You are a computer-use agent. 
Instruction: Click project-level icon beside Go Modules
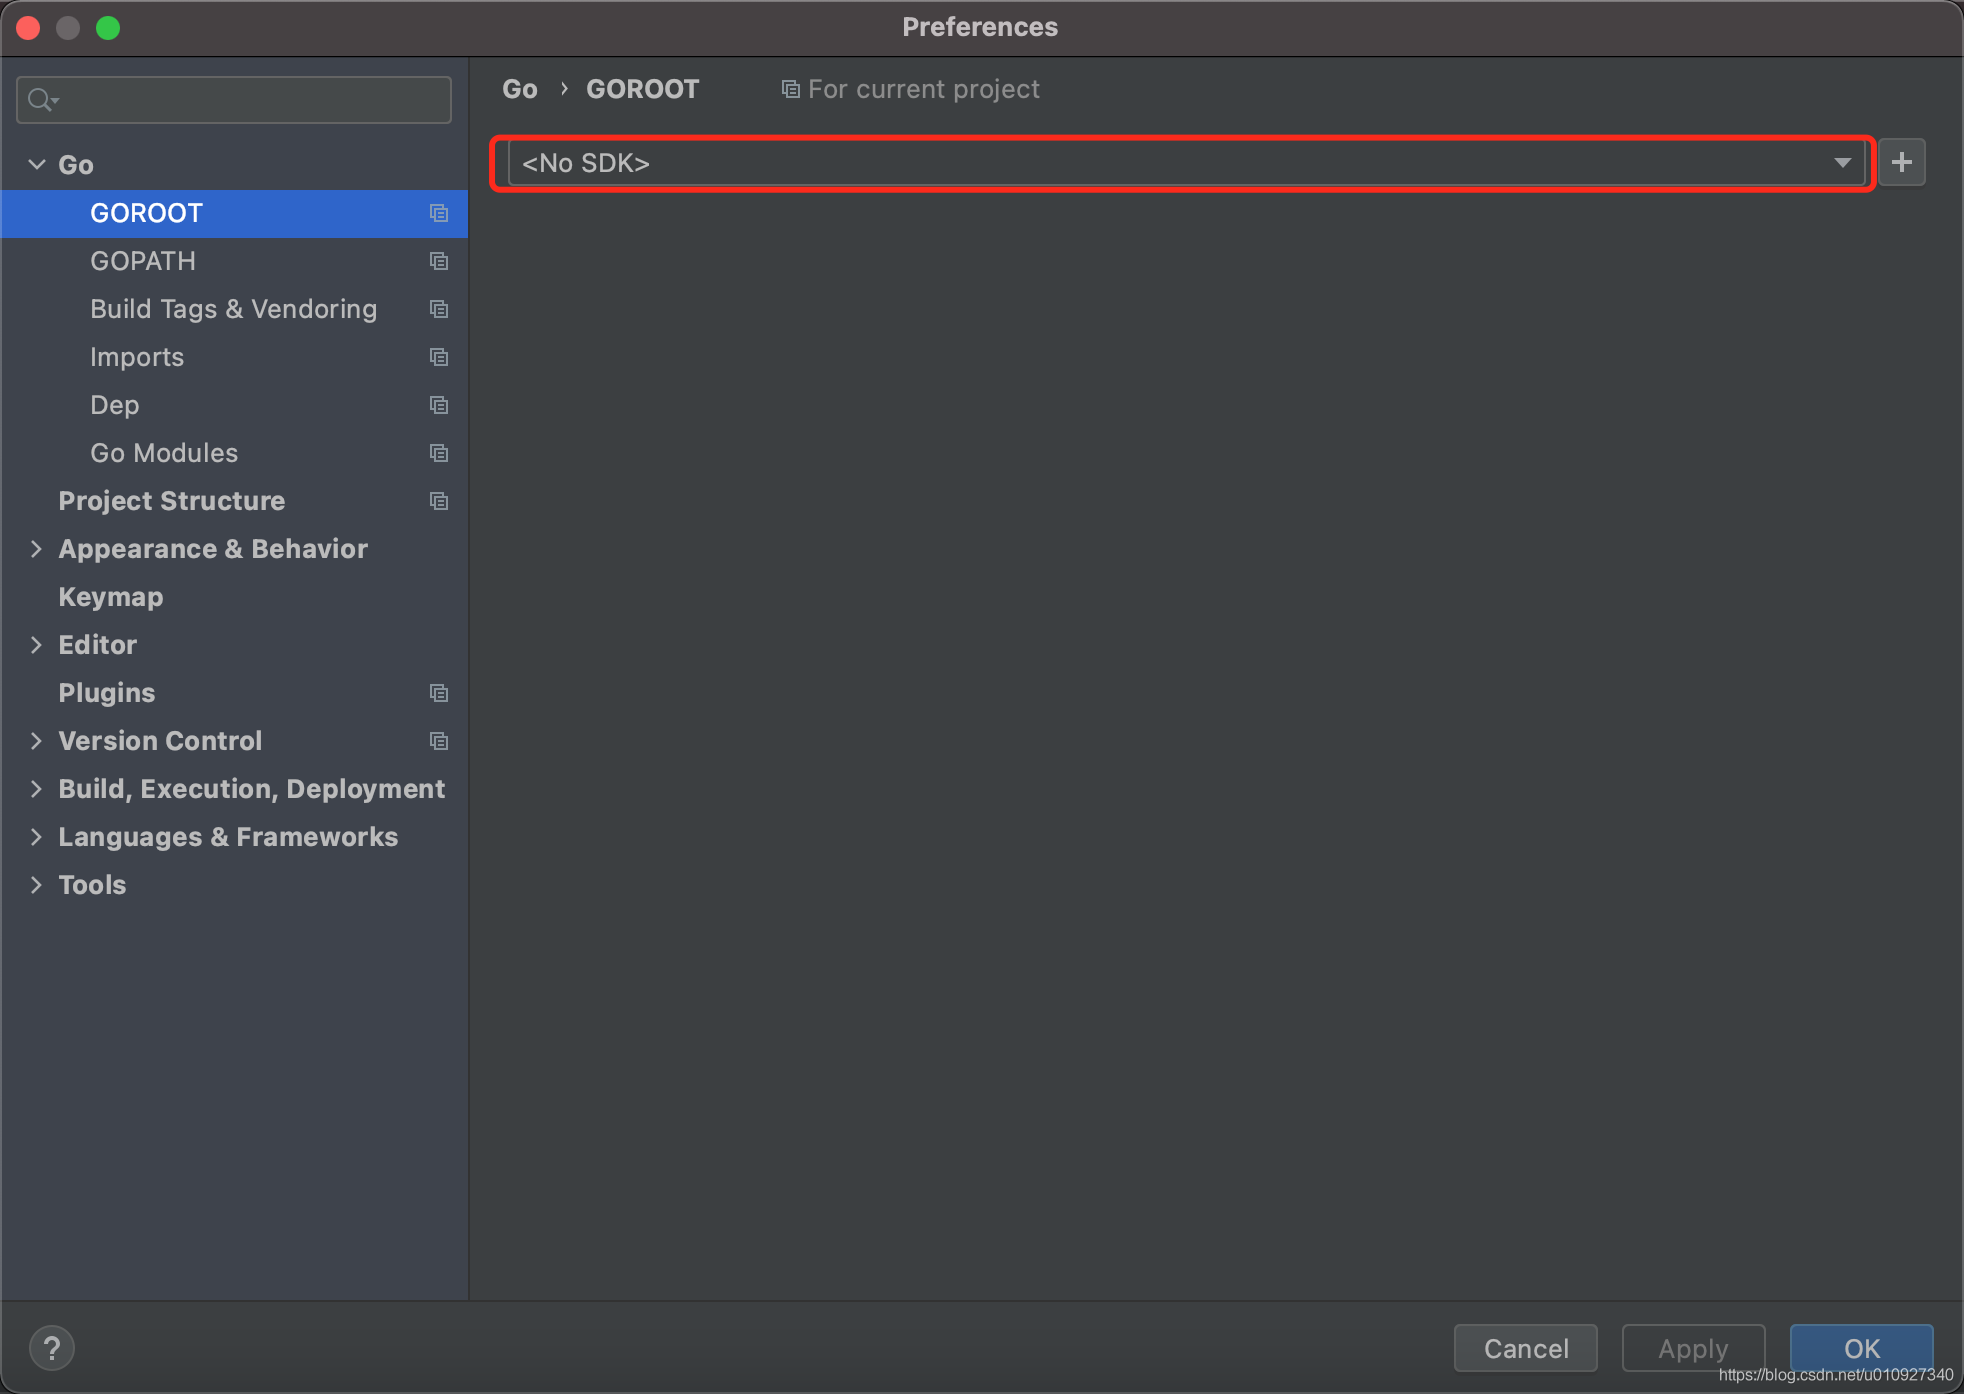coord(438,453)
